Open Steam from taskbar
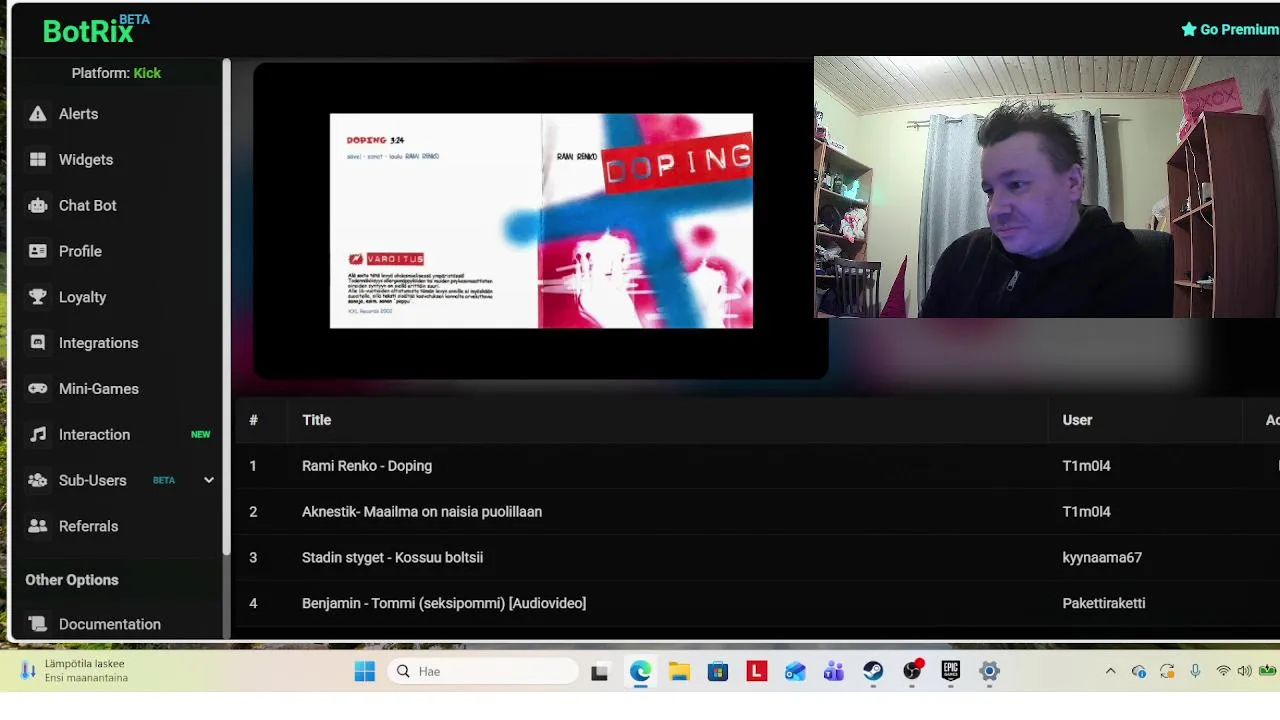The height and width of the screenshot is (720, 1280). pyautogui.click(x=873, y=672)
